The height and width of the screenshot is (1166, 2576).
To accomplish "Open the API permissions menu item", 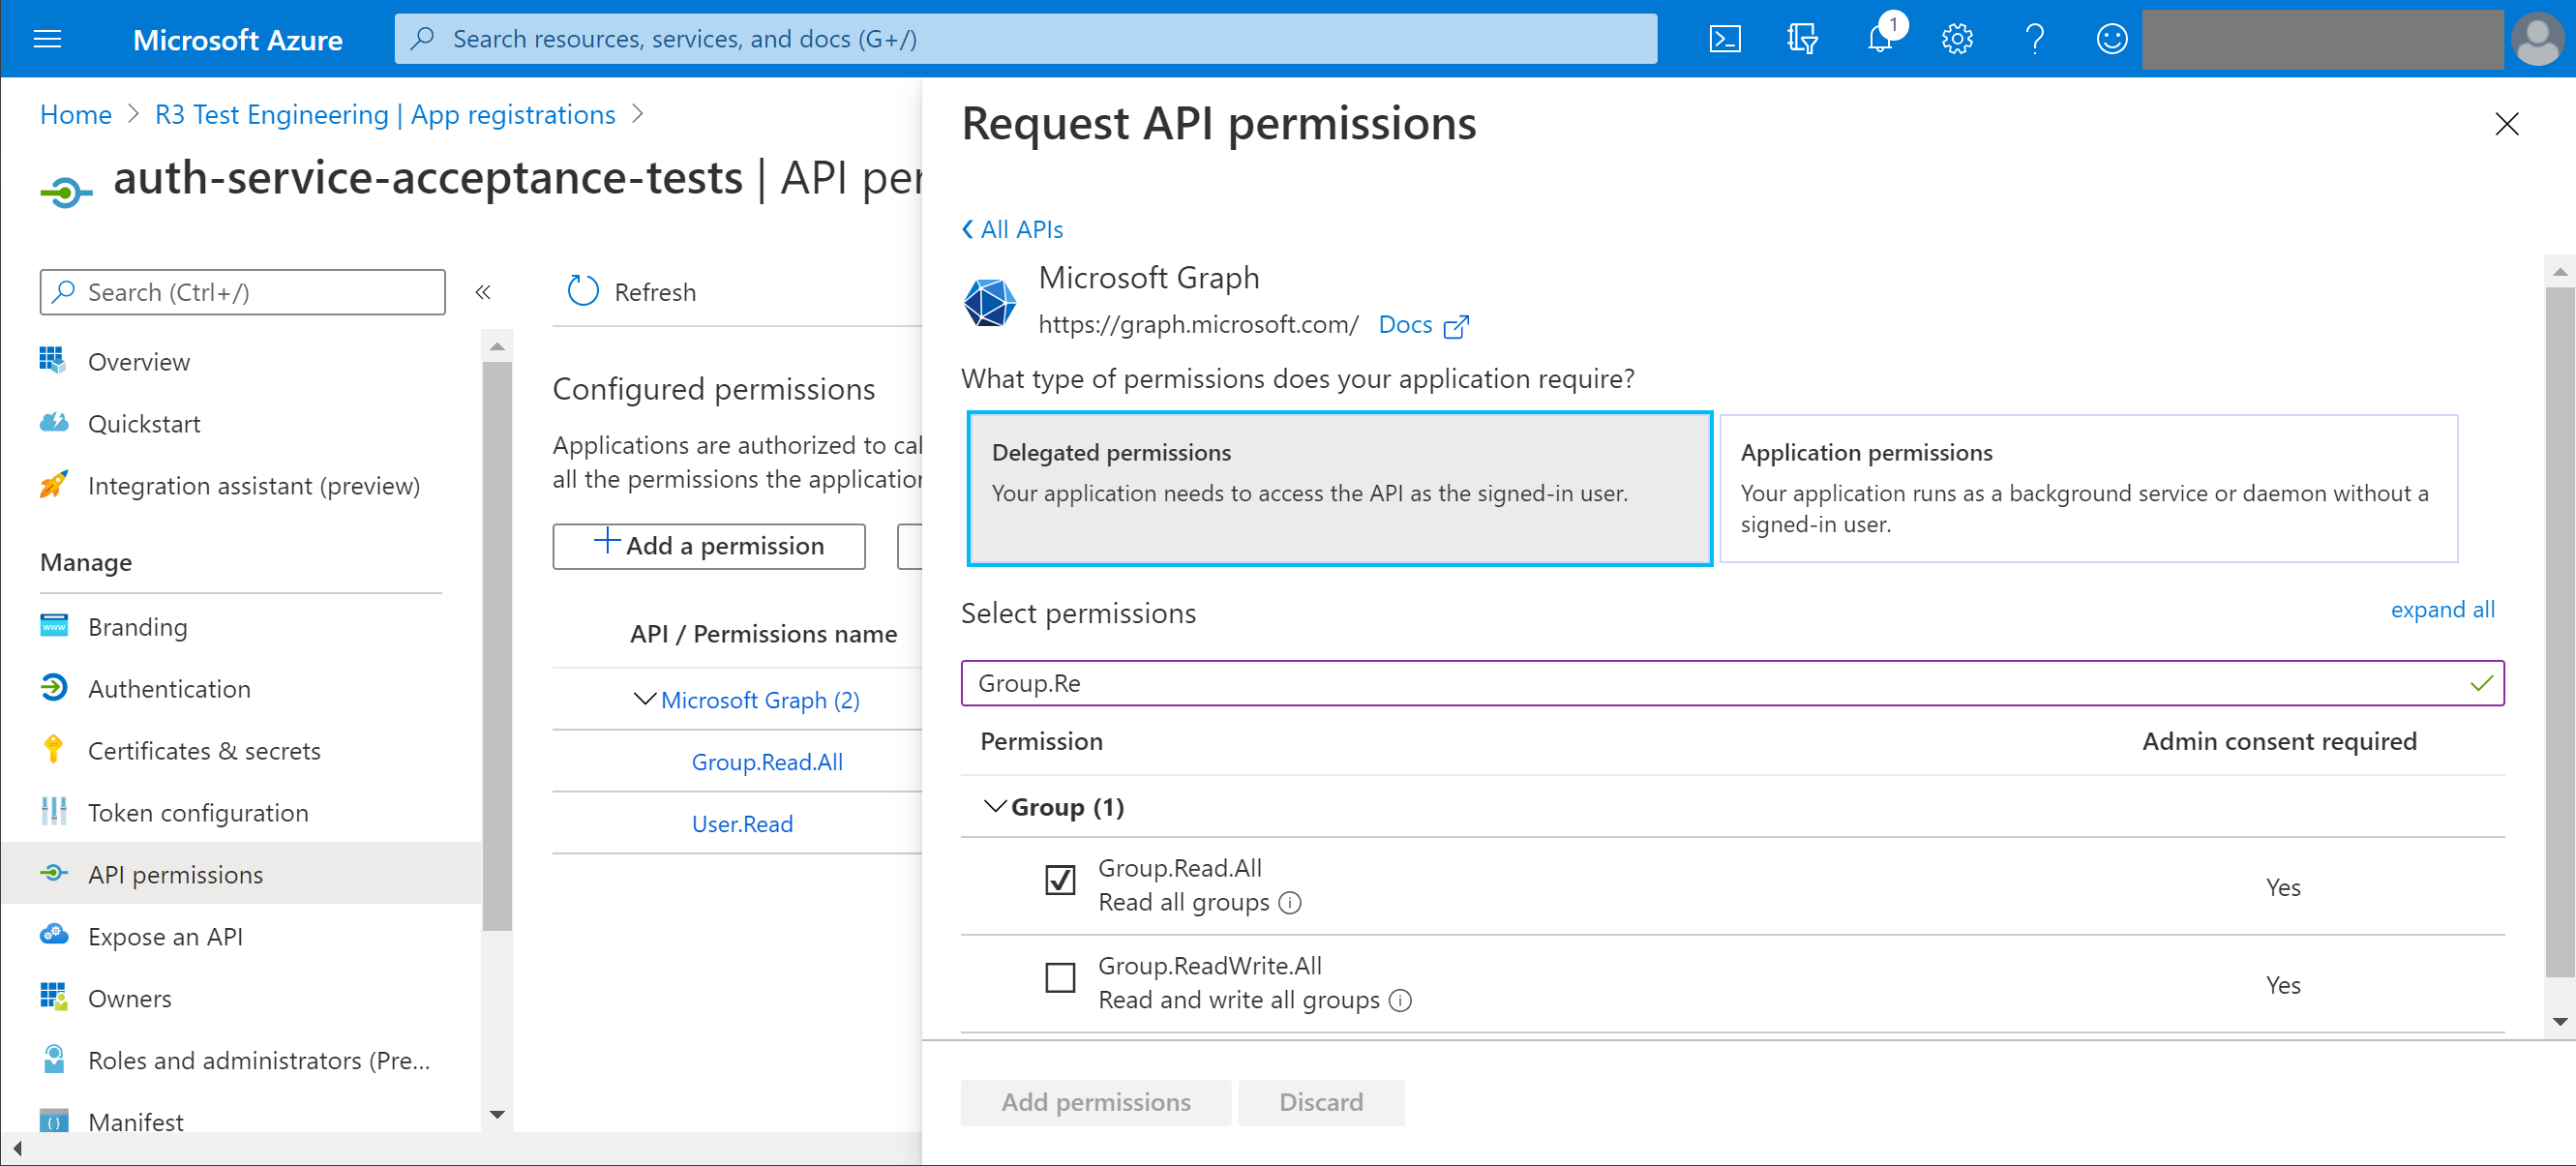I will point(240,874).
